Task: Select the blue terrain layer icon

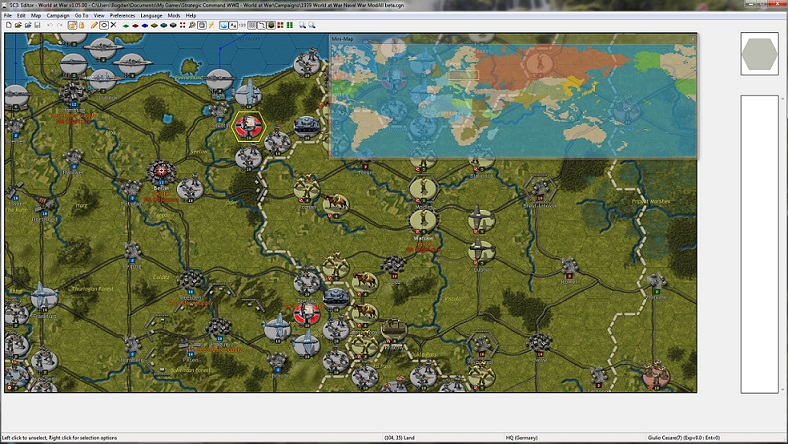Action: coord(145,25)
